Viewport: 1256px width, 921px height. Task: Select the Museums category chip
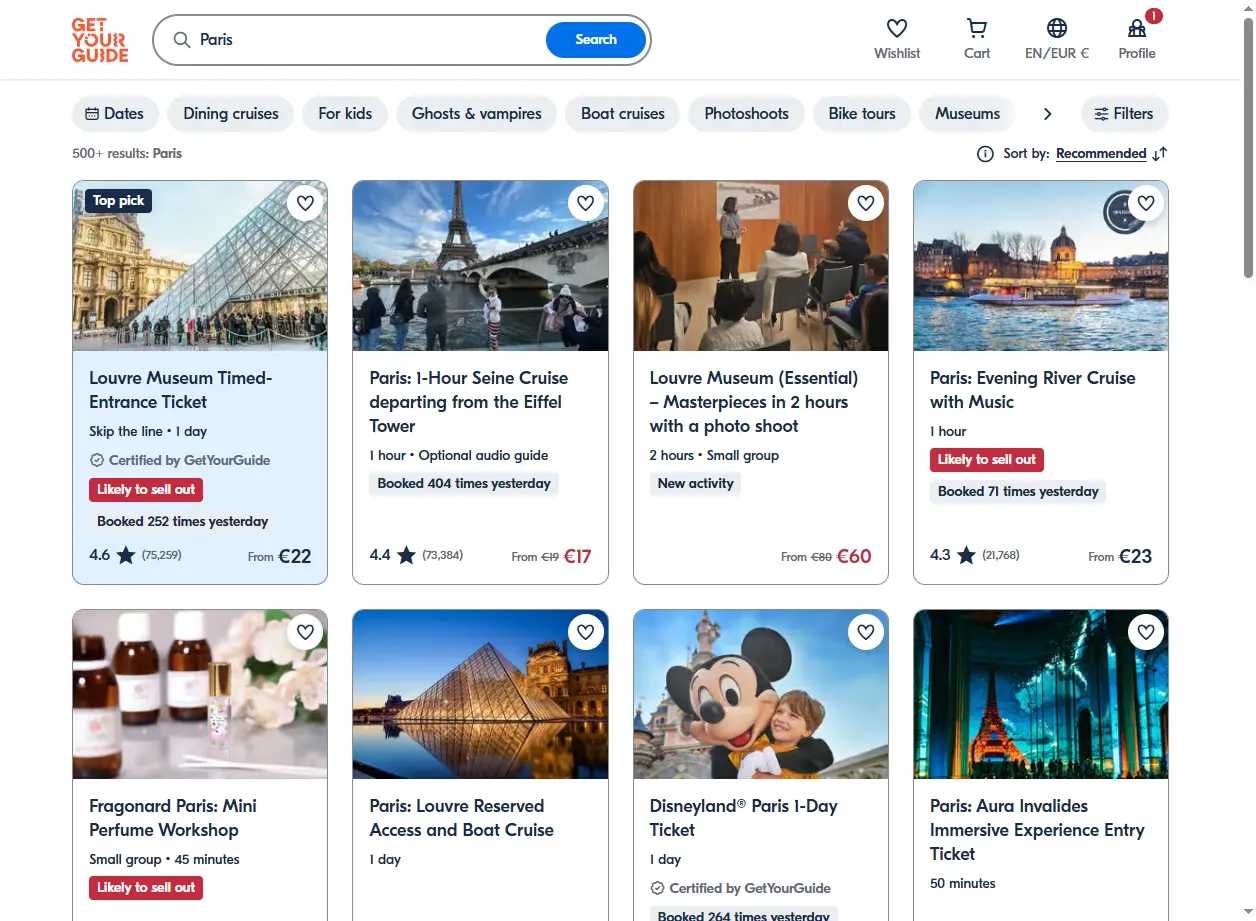pos(967,113)
